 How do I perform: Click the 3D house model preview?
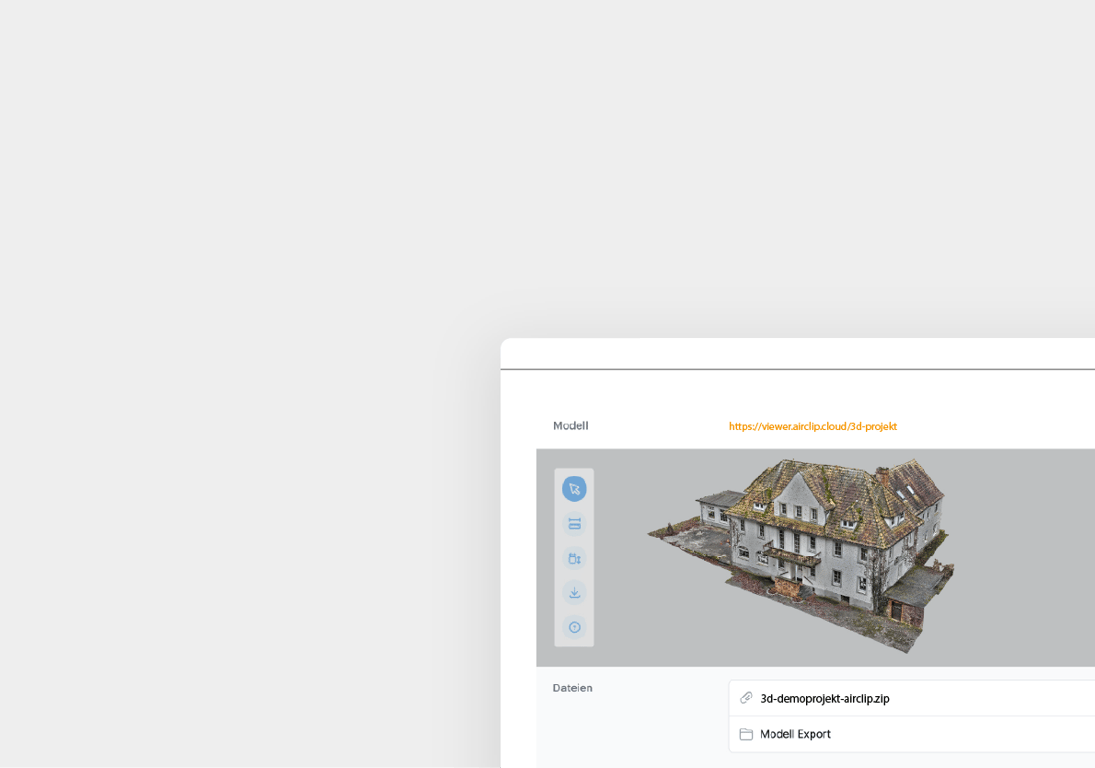801,555
